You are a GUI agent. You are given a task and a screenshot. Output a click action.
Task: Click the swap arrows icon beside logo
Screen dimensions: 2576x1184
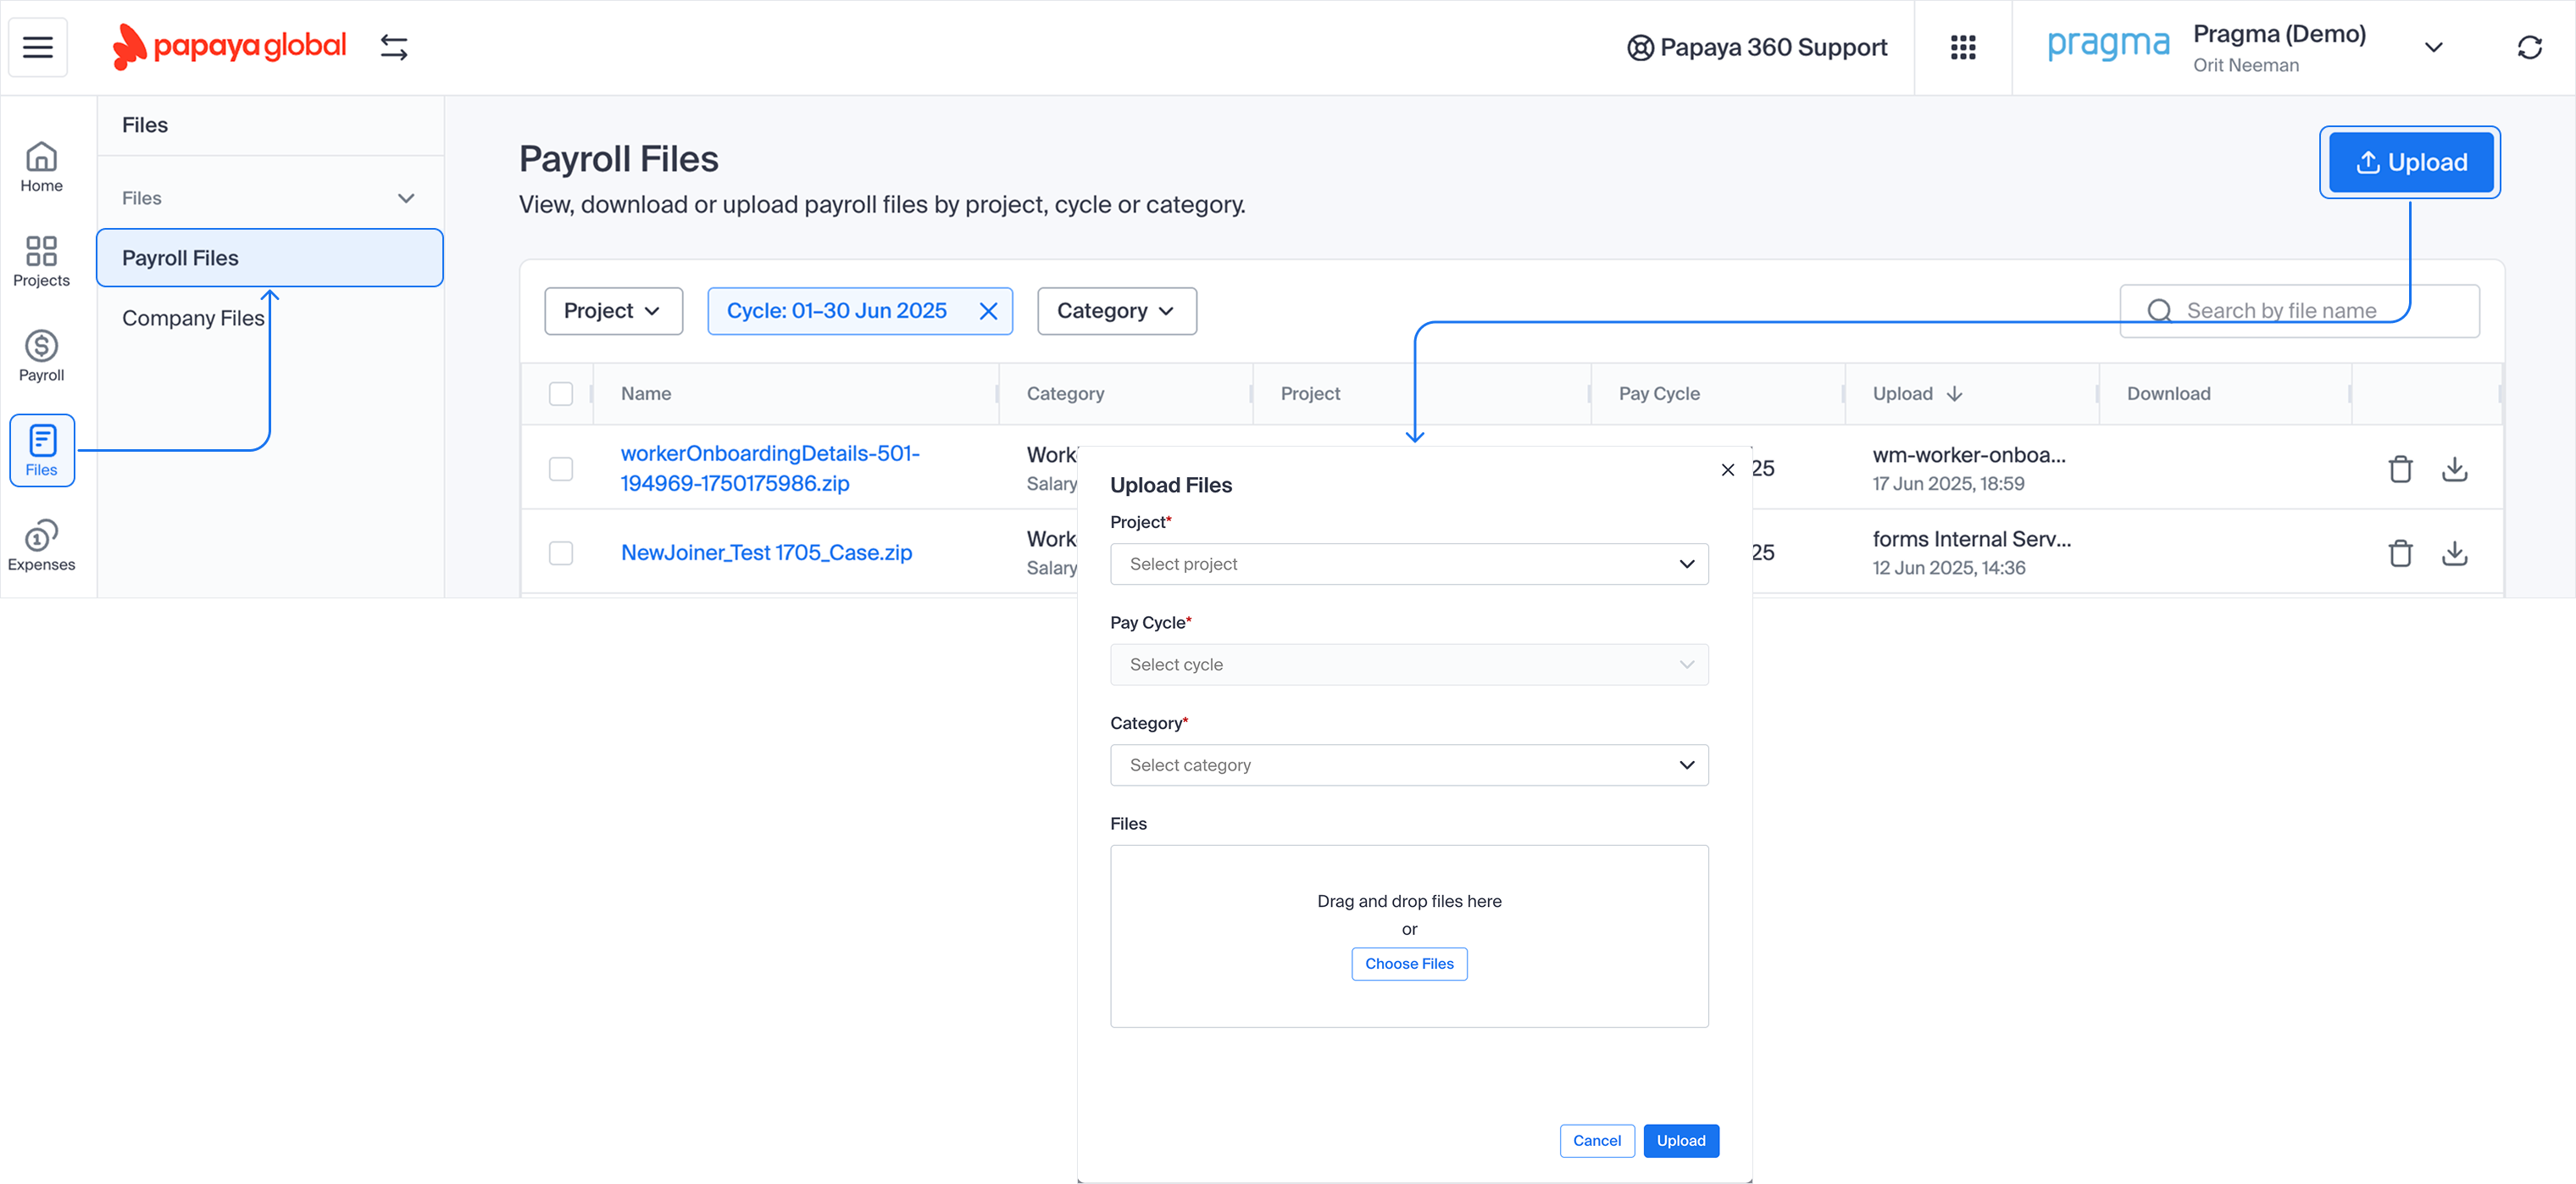(x=394, y=47)
